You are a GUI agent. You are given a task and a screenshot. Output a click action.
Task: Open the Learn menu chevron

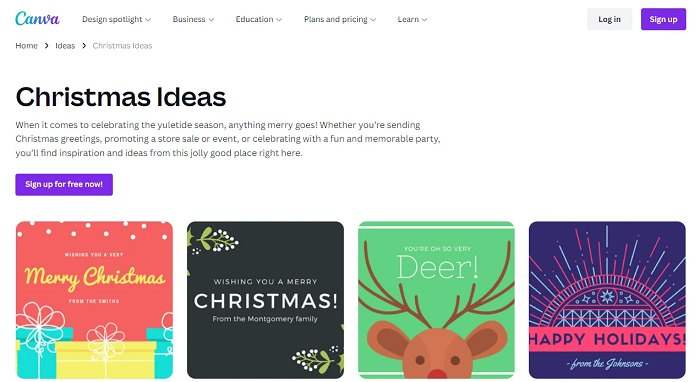pos(425,20)
